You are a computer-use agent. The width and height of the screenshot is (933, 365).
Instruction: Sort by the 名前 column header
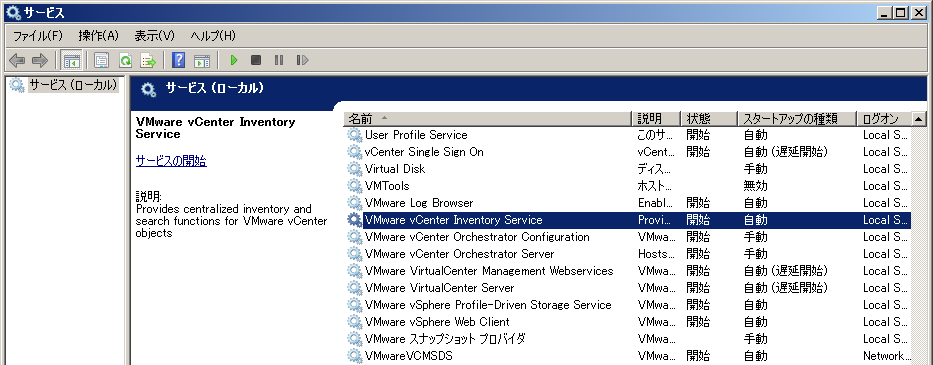click(487, 119)
